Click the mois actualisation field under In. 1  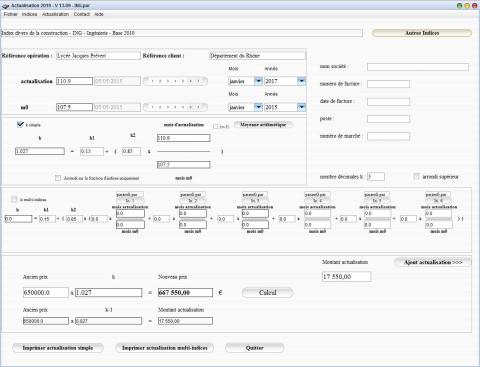[x=130, y=213]
